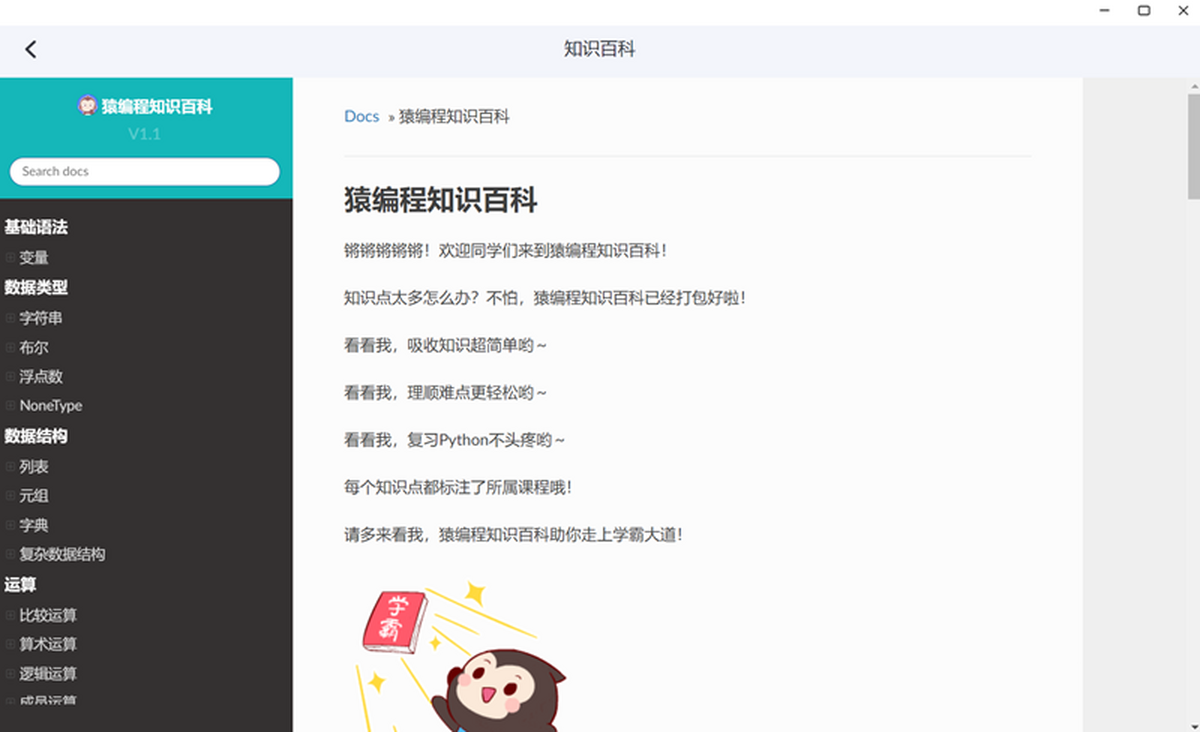Image resolution: width=1200 pixels, height=732 pixels.
Task: Maximize the application window
Action: pos(1144,11)
